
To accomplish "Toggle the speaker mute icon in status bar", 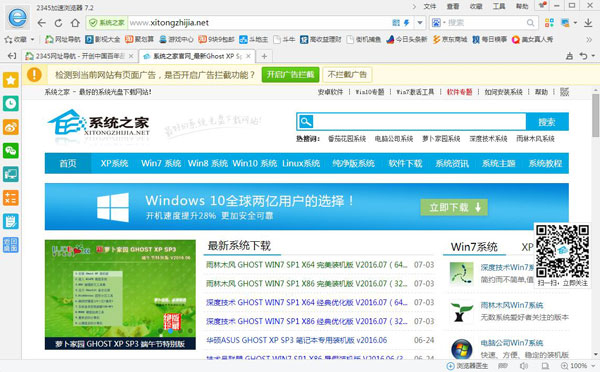I will coord(524,366).
